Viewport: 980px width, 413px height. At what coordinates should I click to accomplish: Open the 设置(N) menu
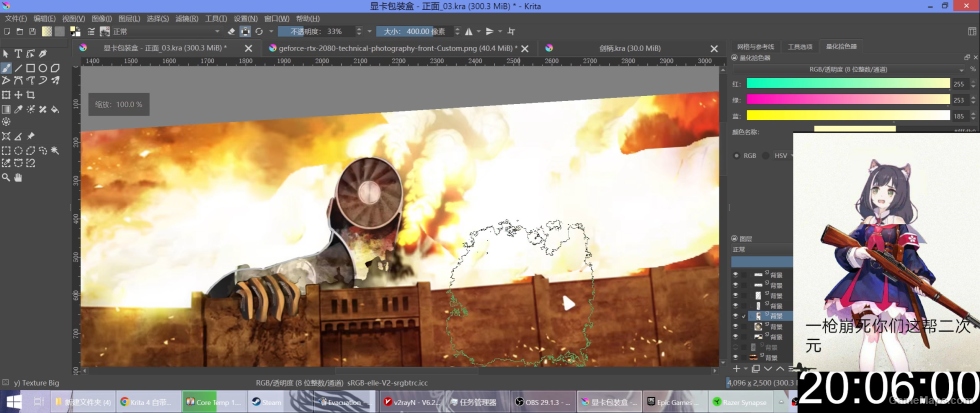coord(245,19)
